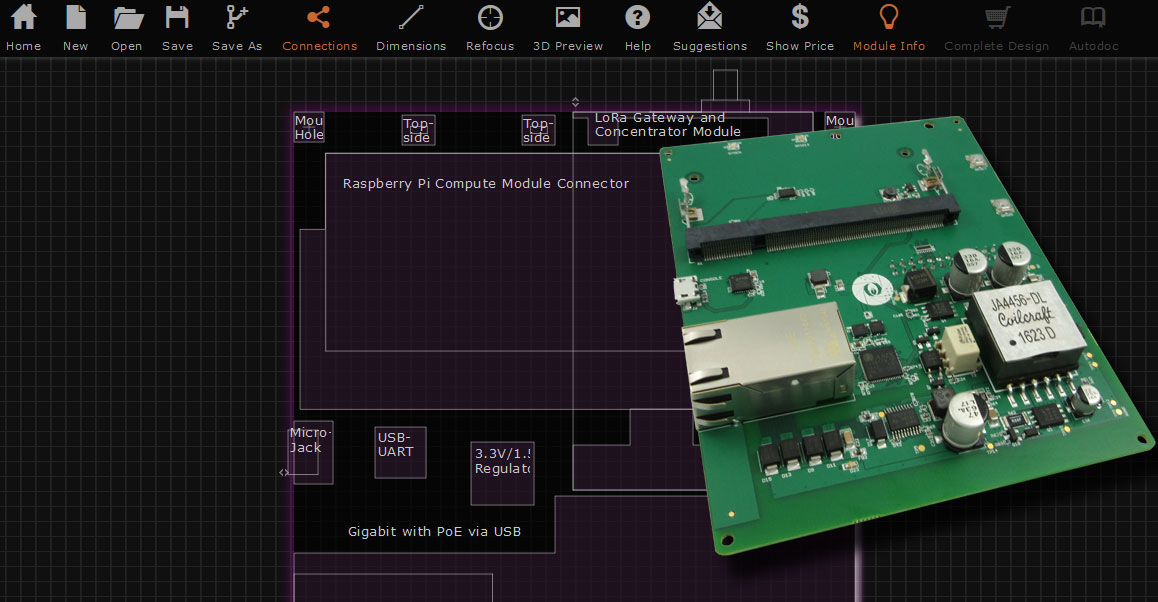Open an existing design file
This screenshot has width=1158, height=602.
[126, 26]
